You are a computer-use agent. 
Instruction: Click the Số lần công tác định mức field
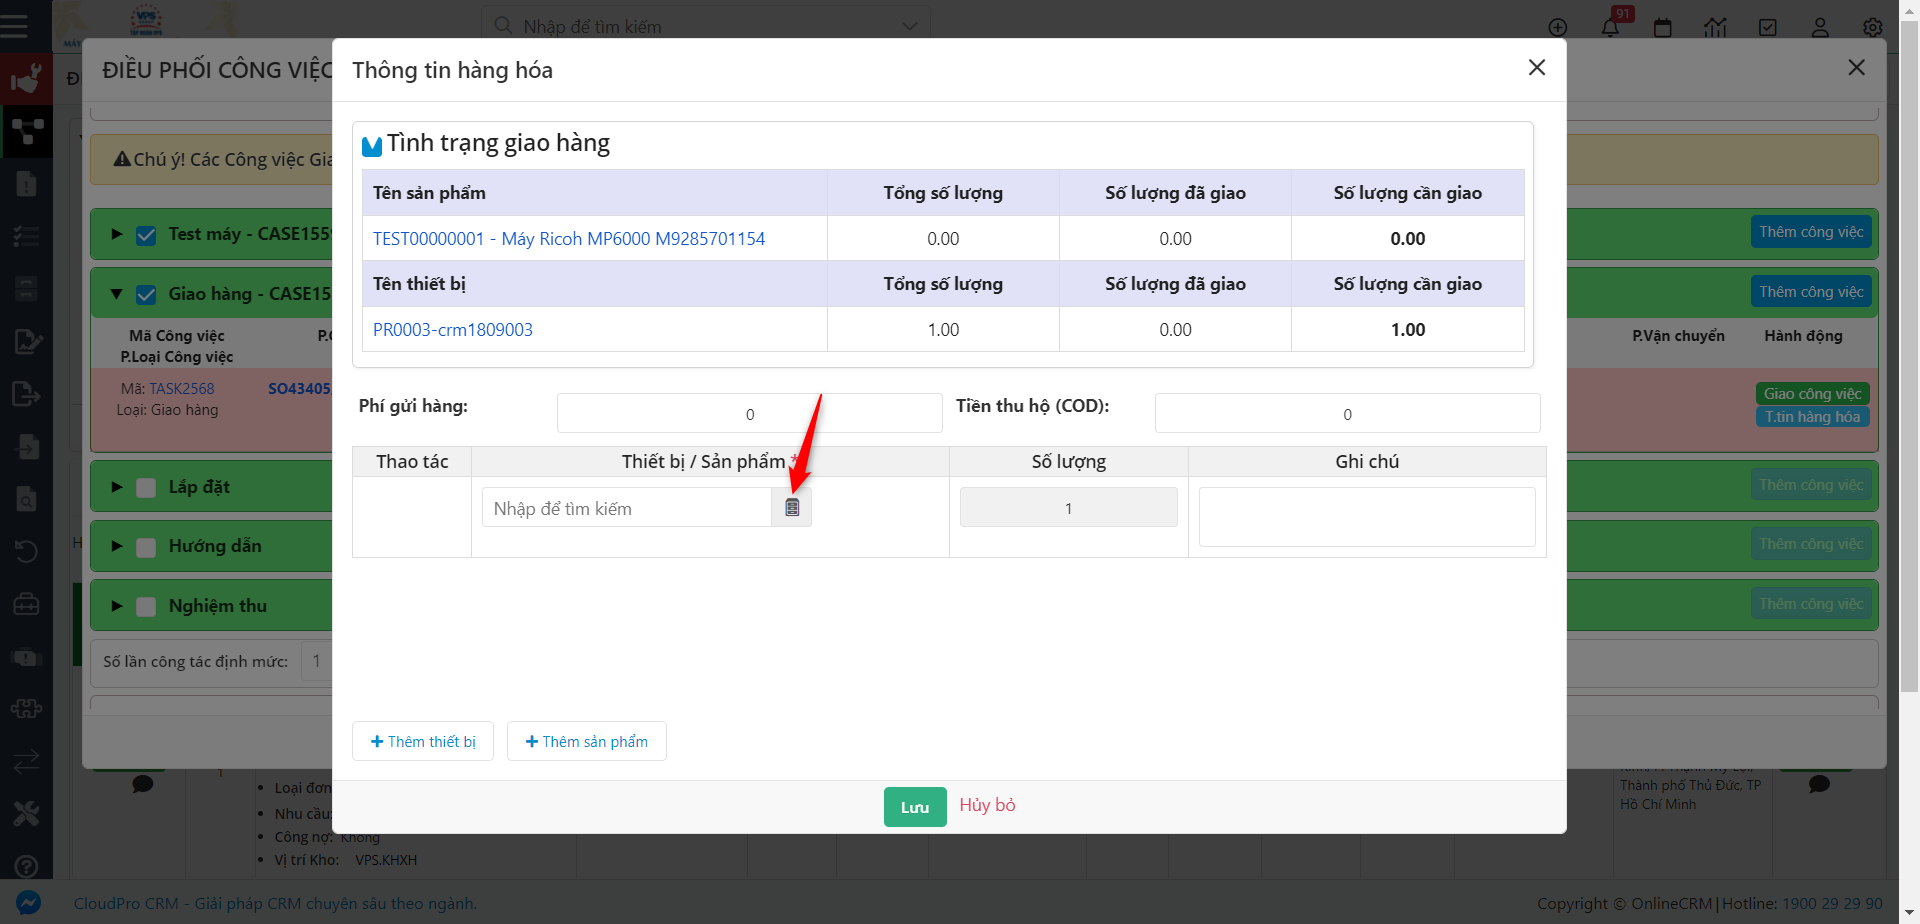point(317,661)
